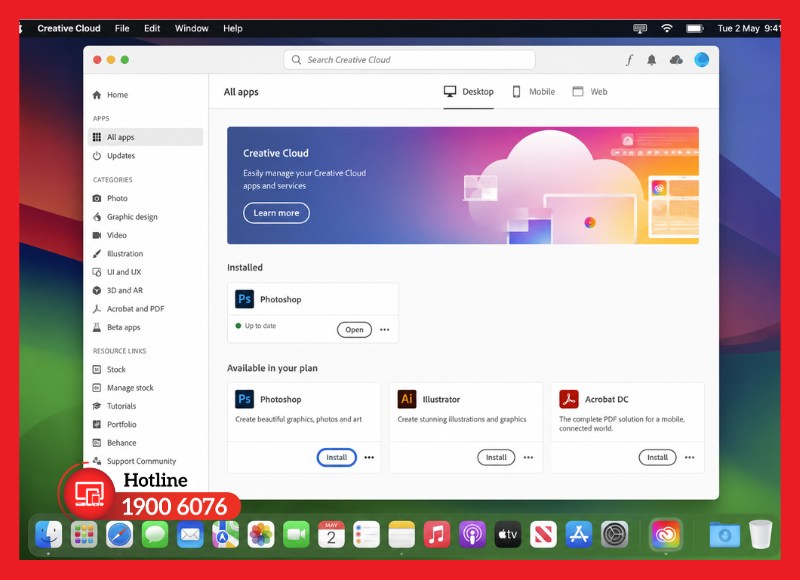Open the Edit menu

[x=152, y=29]
